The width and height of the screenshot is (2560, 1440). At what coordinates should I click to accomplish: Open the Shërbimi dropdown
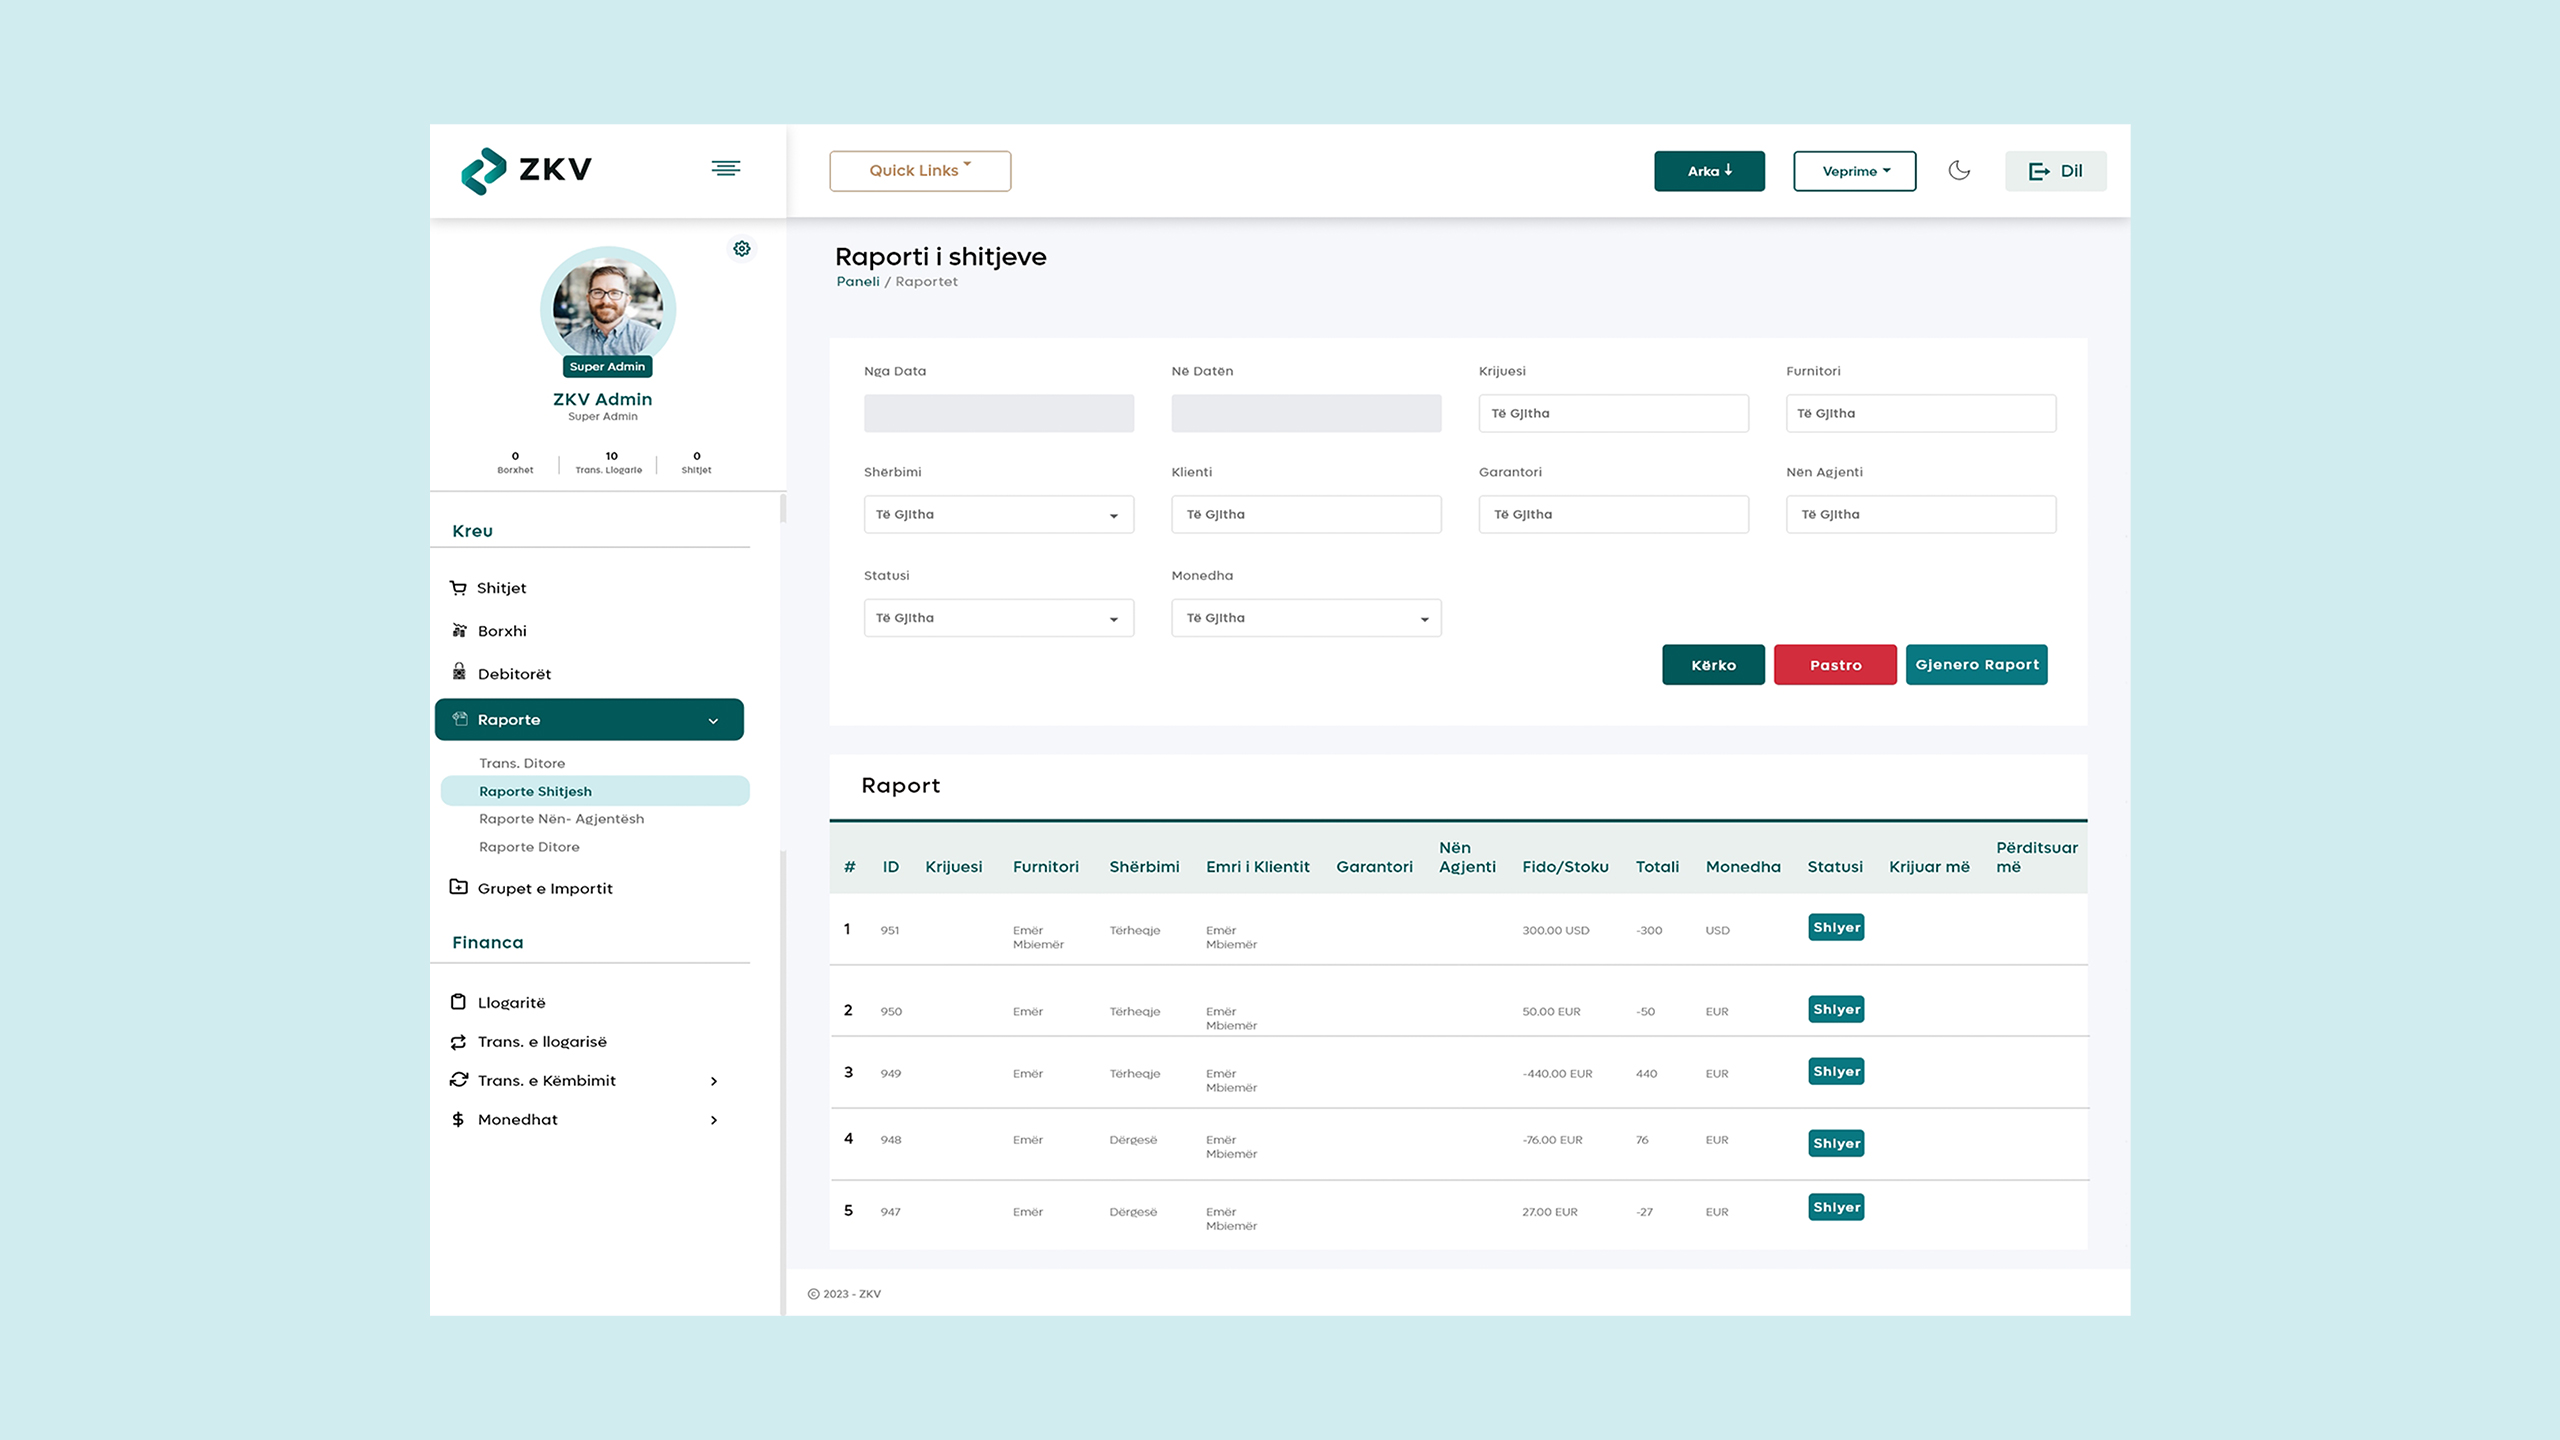998,515
